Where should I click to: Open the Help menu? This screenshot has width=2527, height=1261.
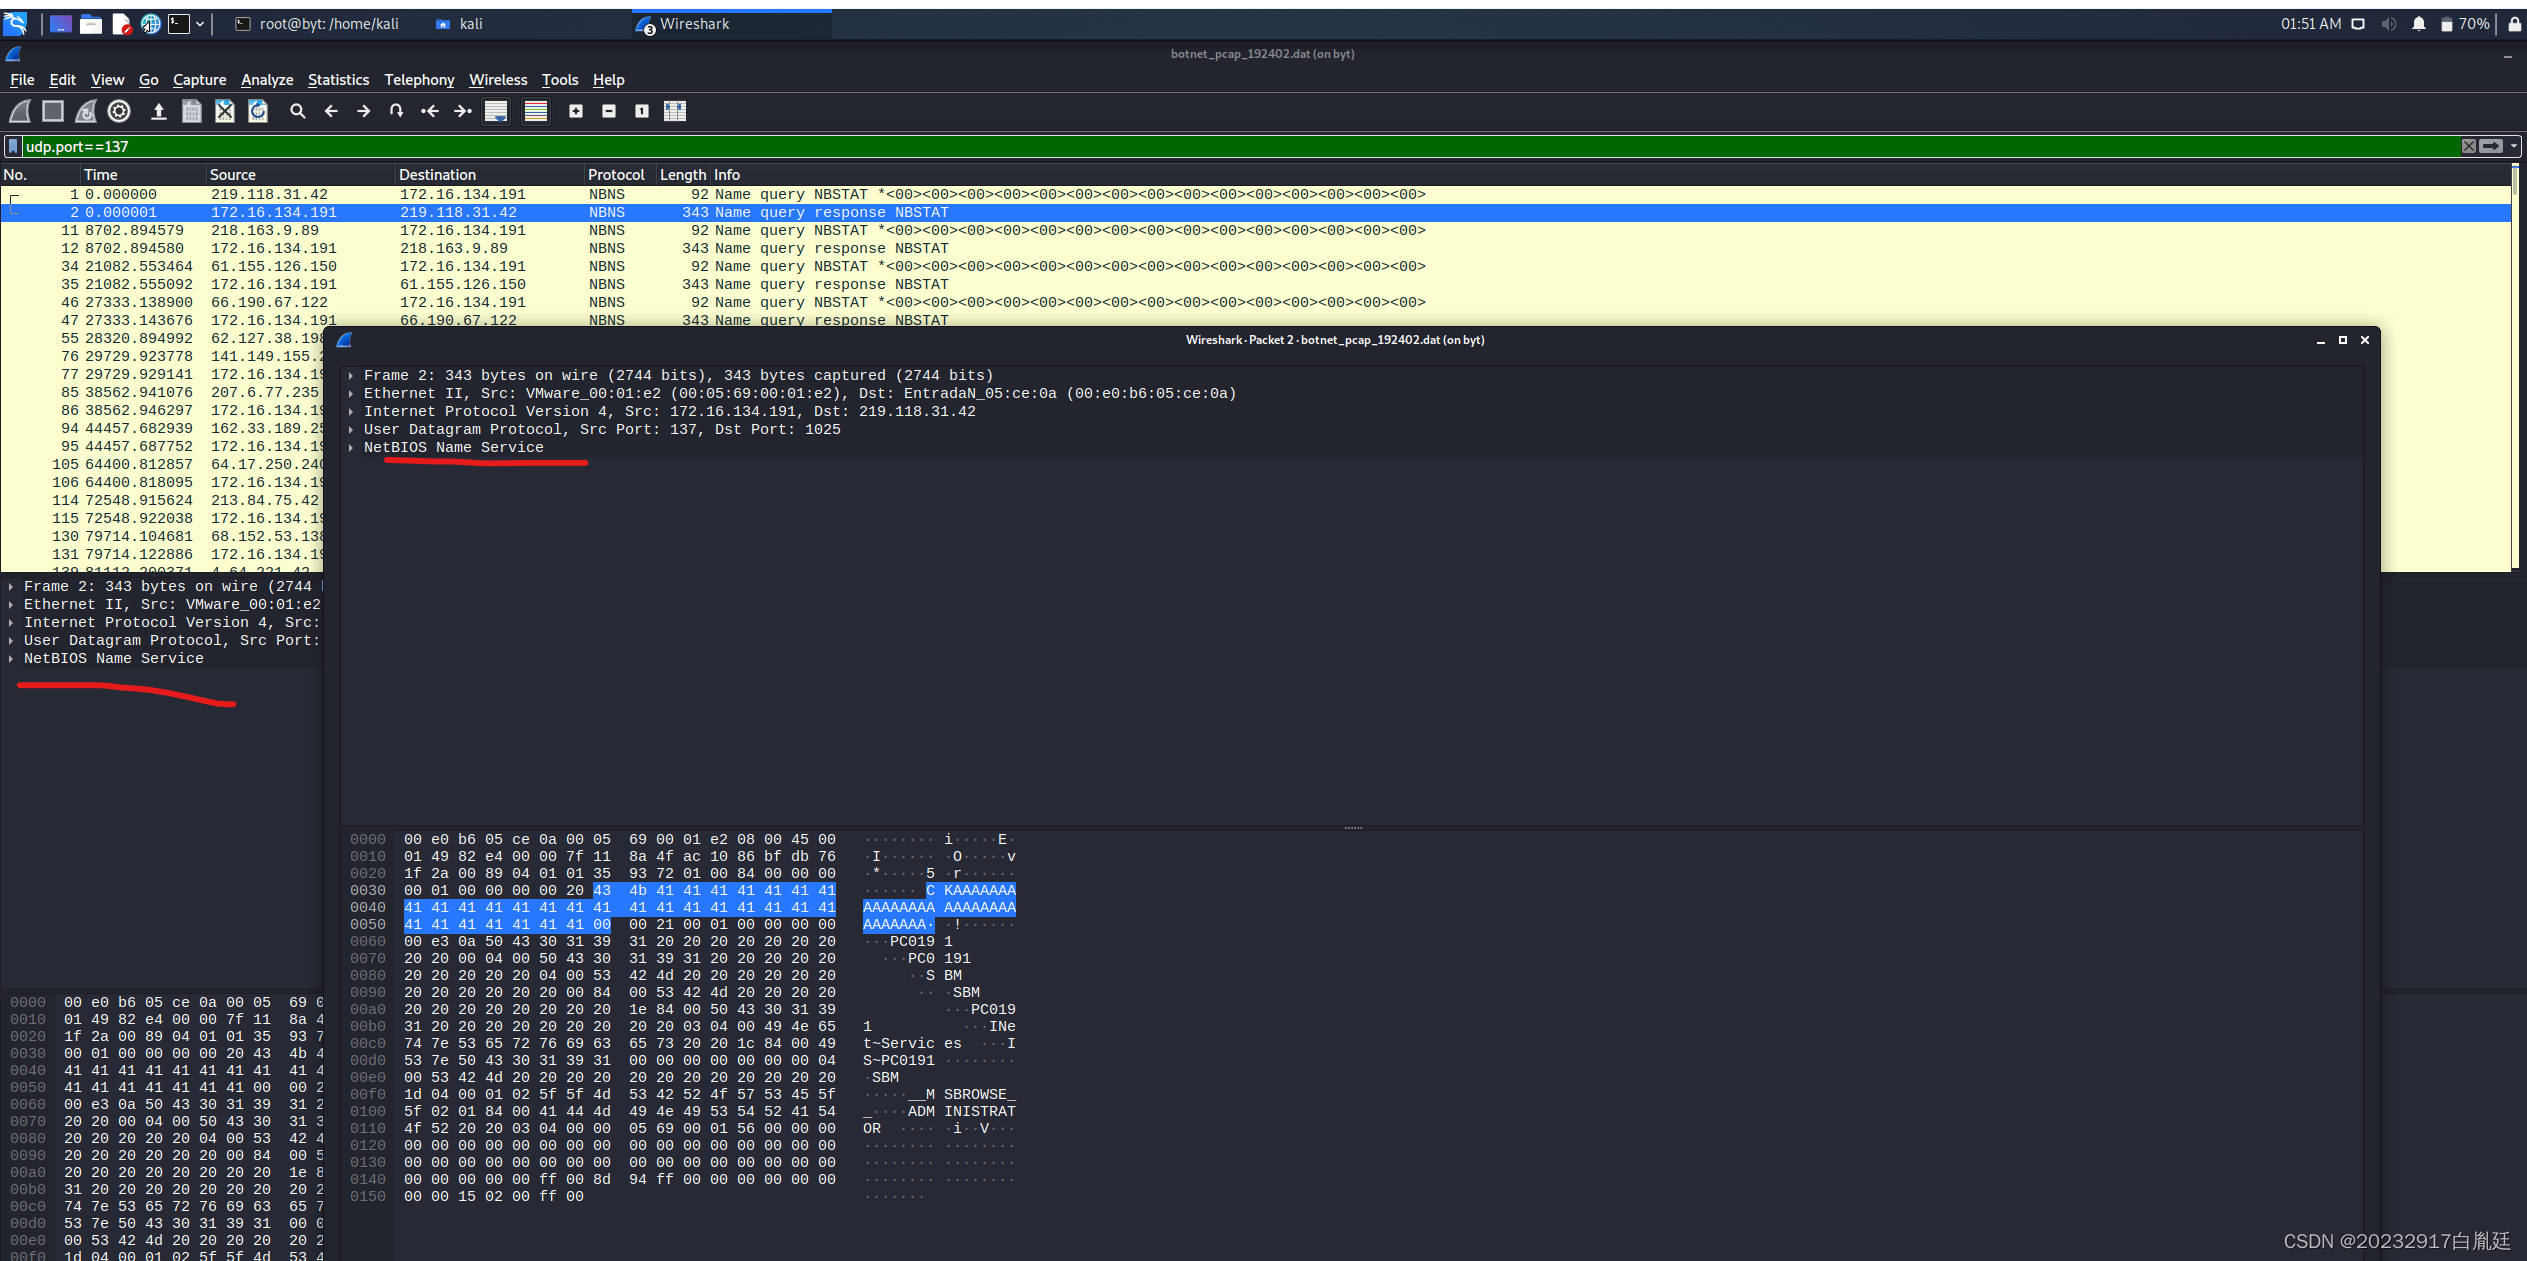coord(608,80)
